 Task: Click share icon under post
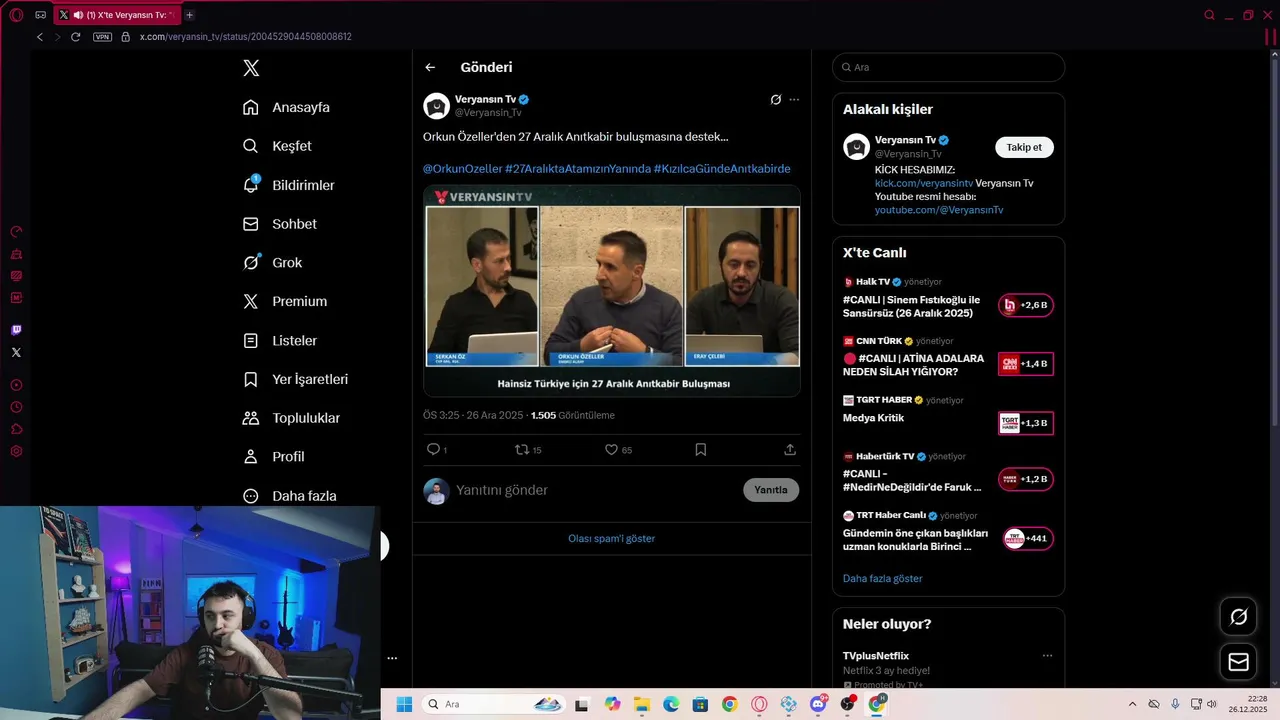(790, 450)
